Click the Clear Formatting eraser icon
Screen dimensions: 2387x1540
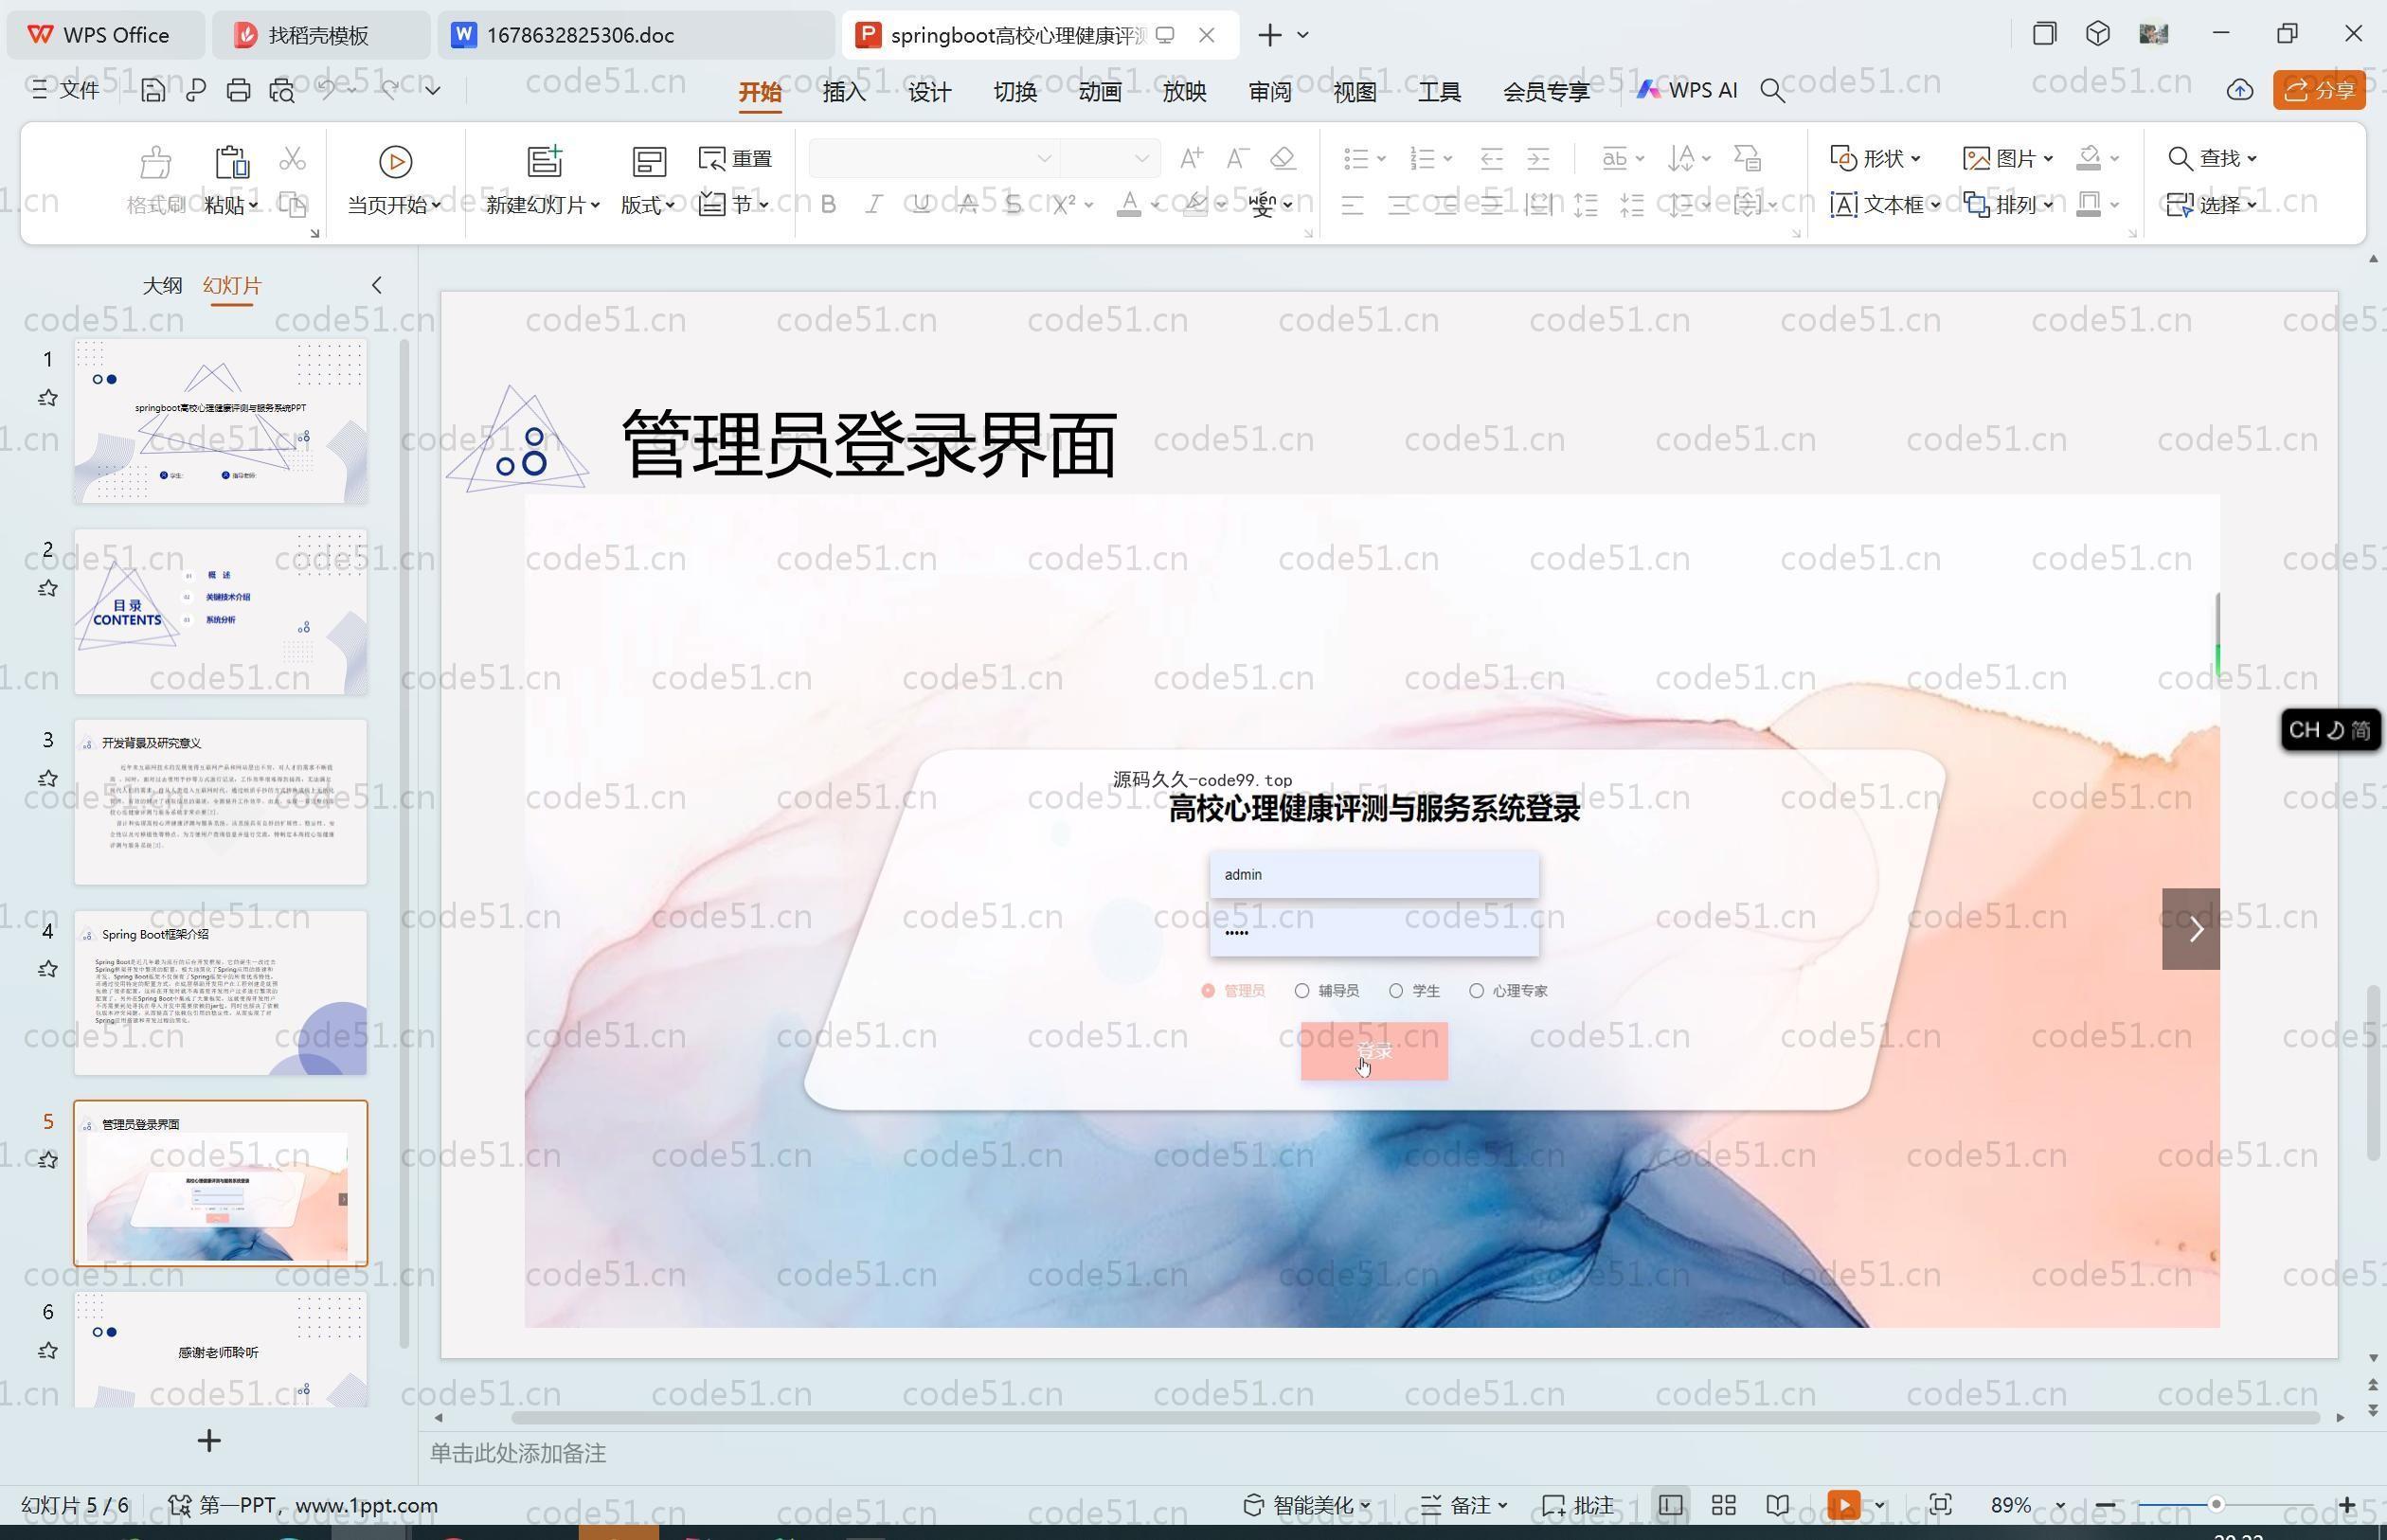[x=1283, y=158]
